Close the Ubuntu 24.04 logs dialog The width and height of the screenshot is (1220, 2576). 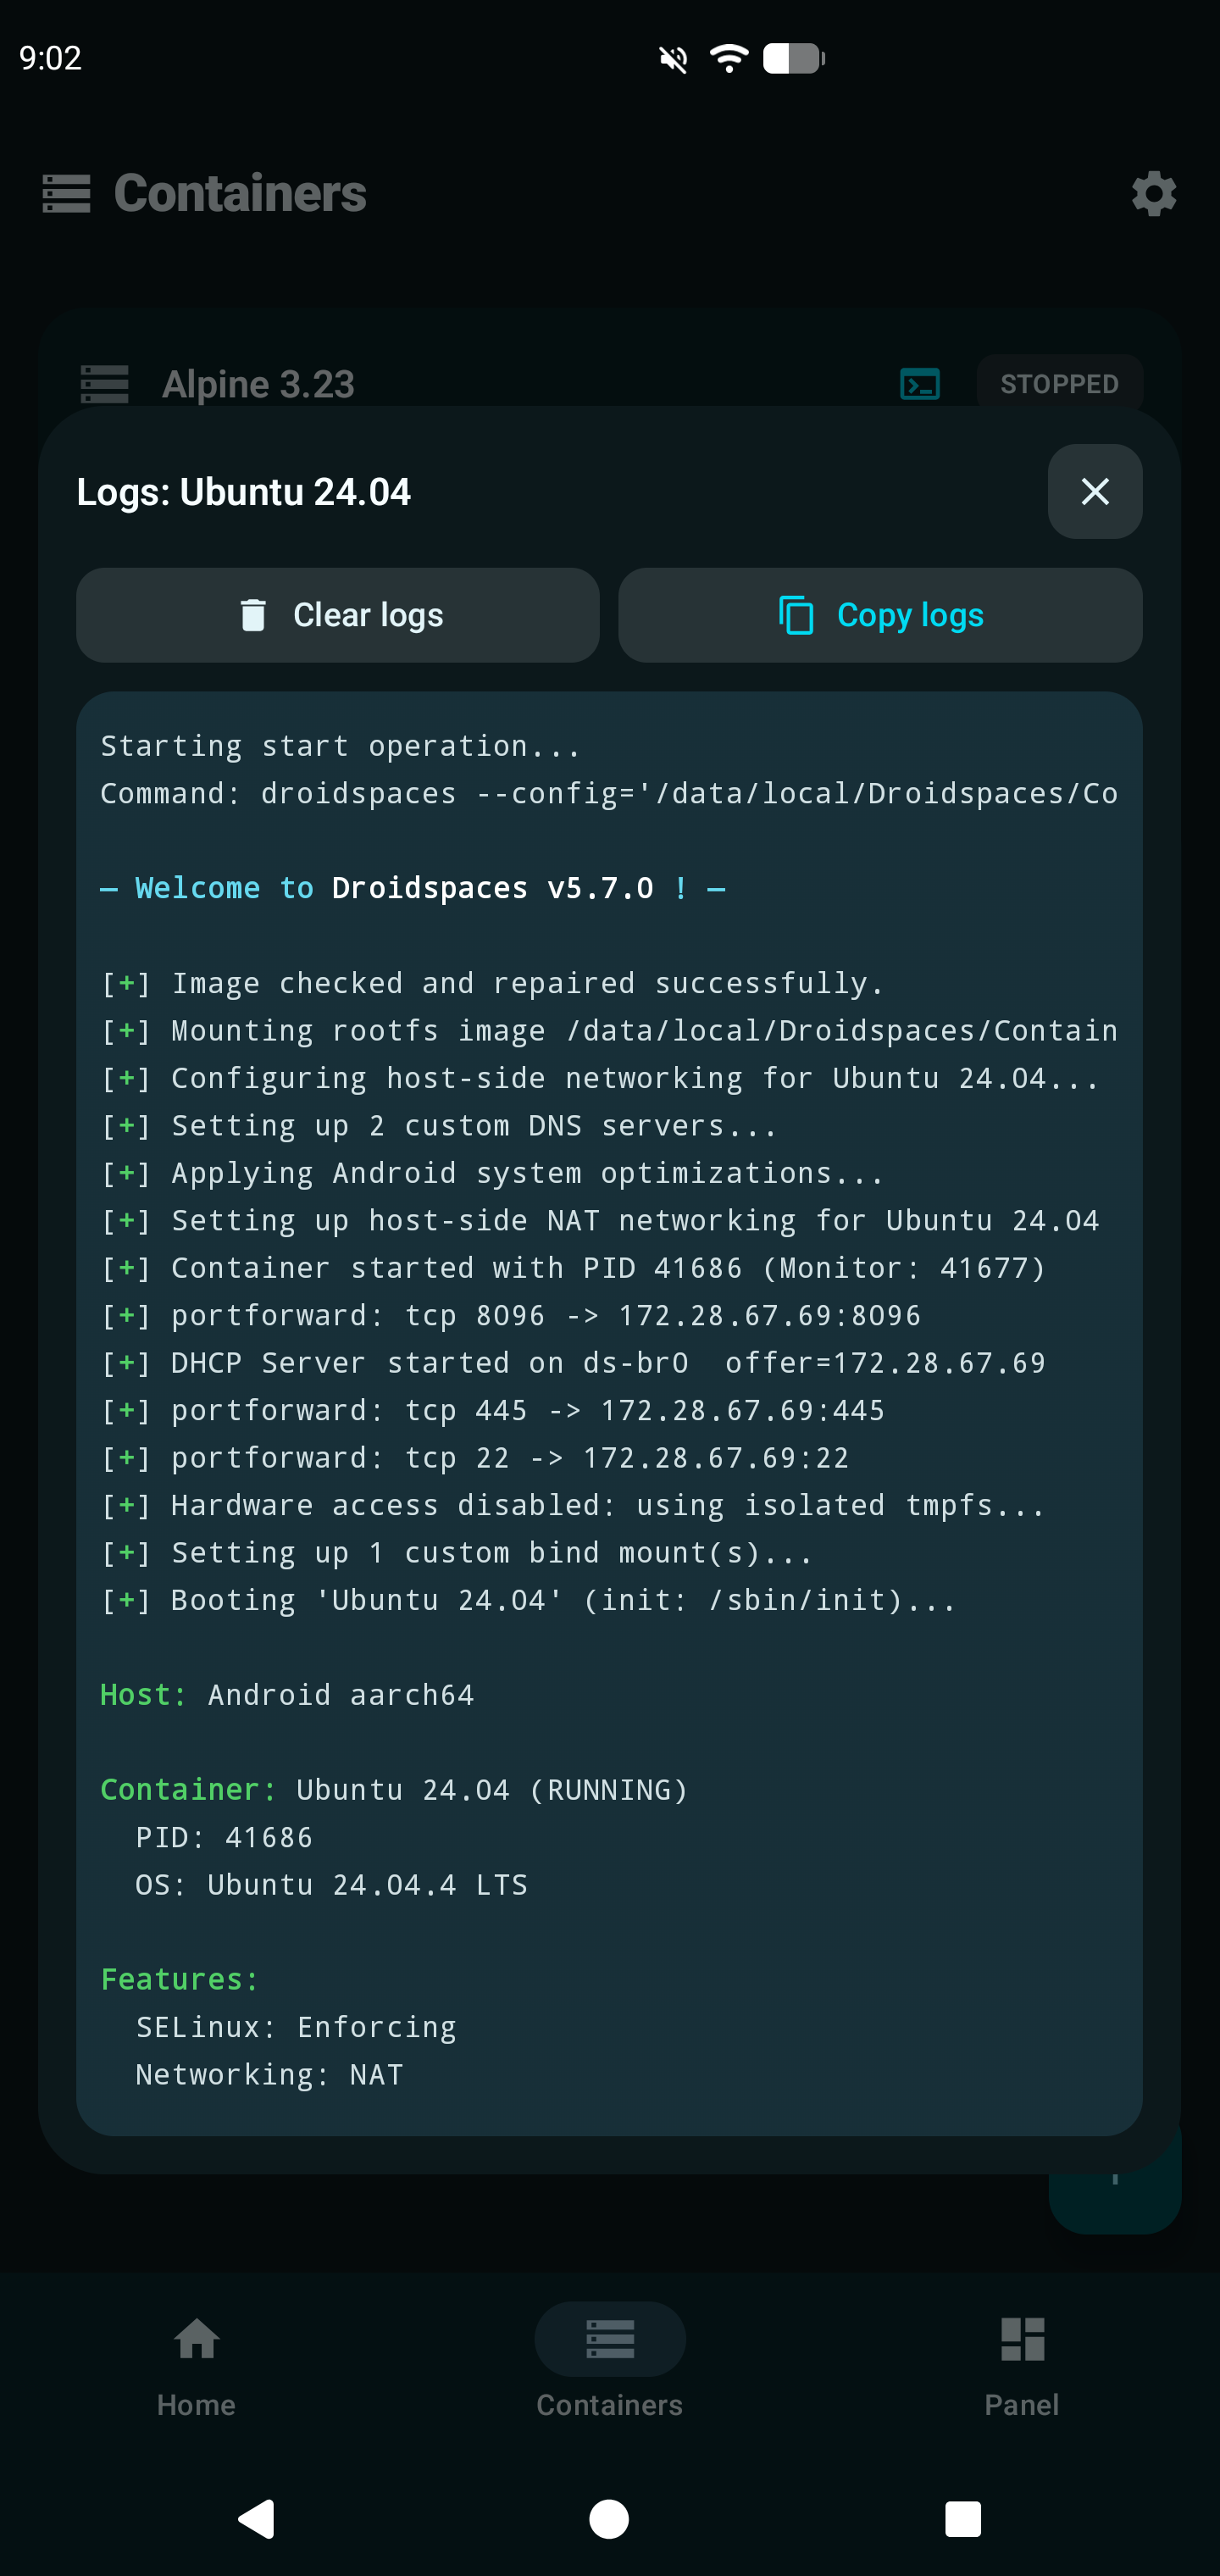(1095, 491)
